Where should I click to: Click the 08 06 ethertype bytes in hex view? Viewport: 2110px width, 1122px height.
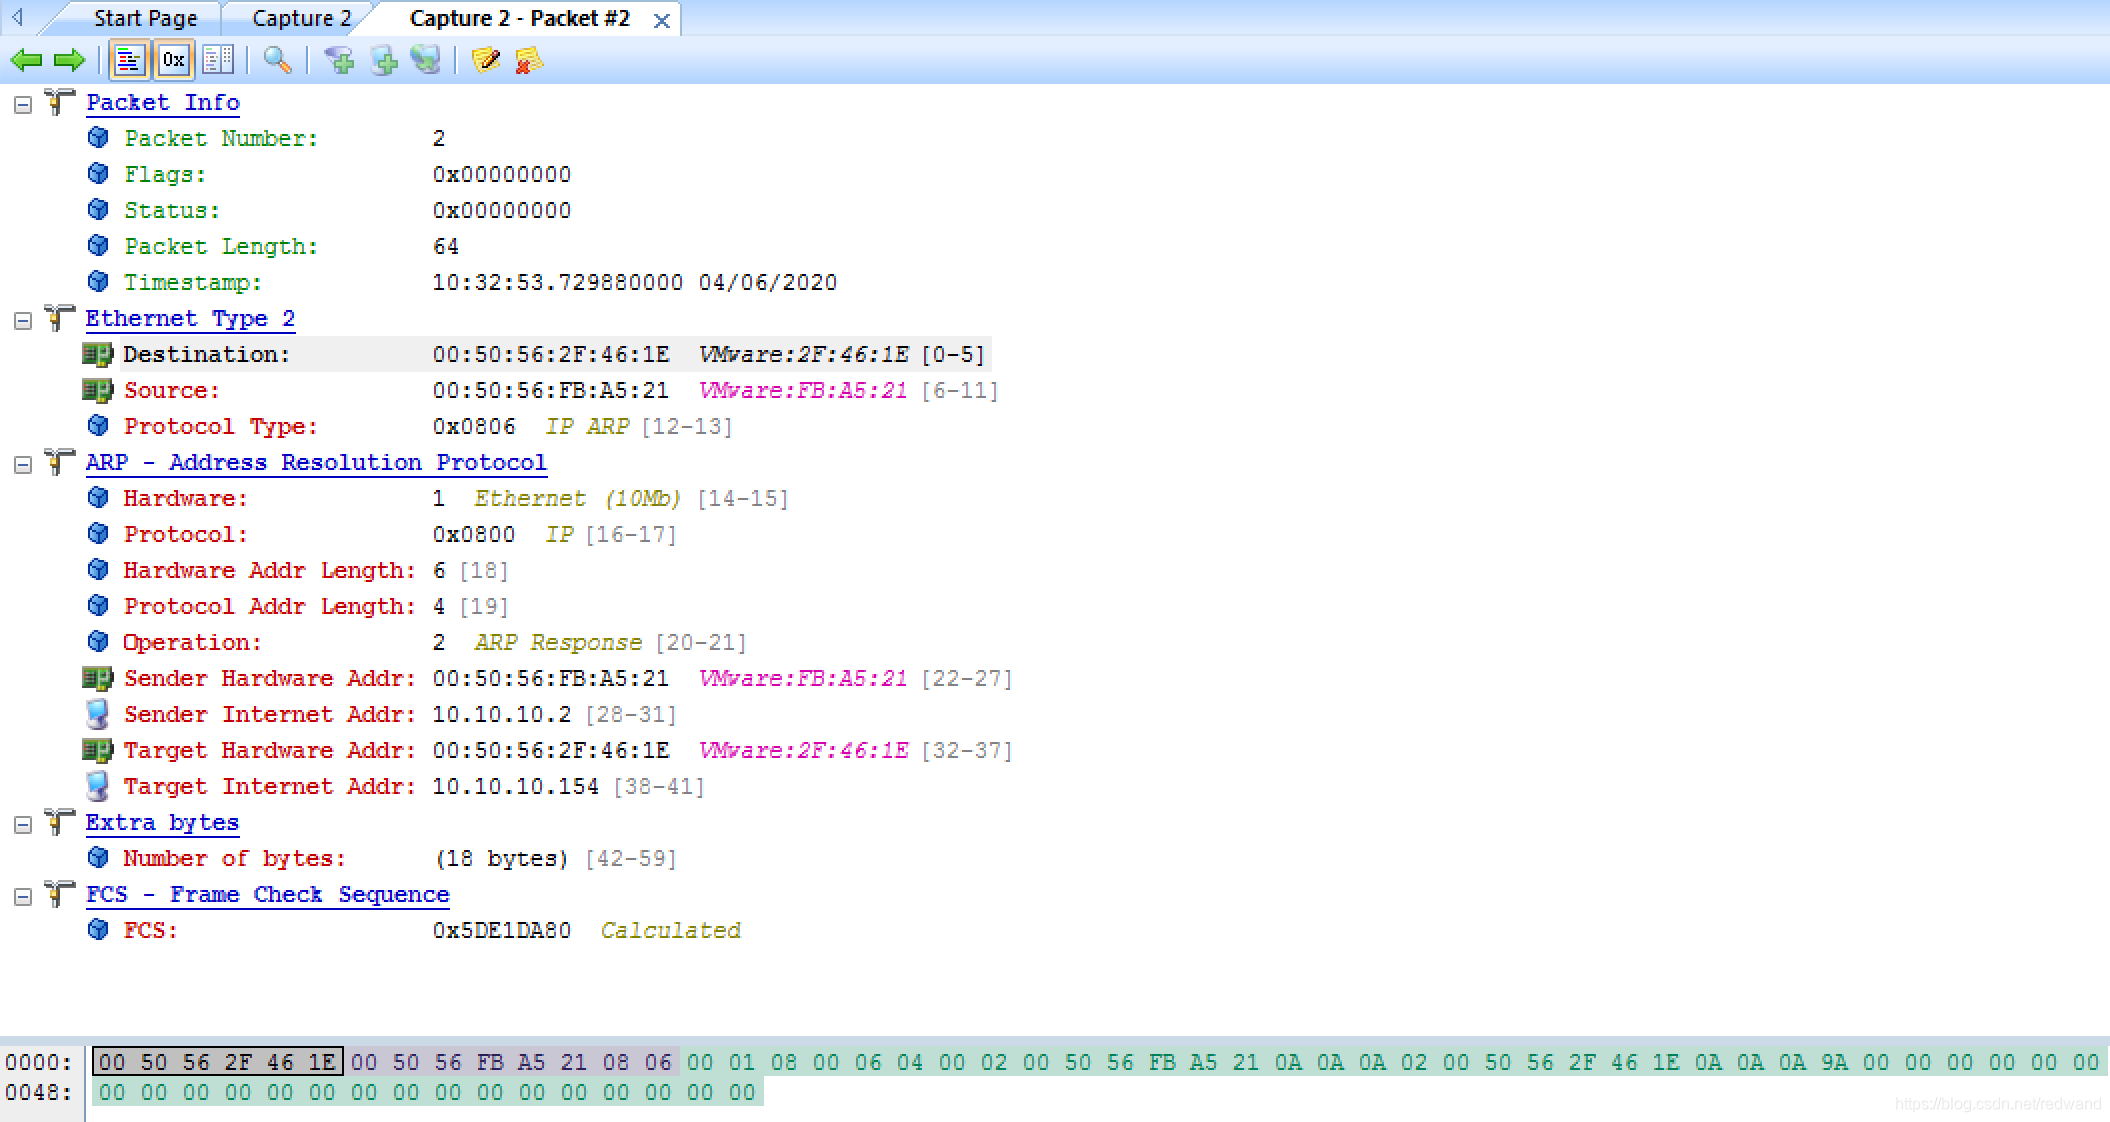point(637,1062)
